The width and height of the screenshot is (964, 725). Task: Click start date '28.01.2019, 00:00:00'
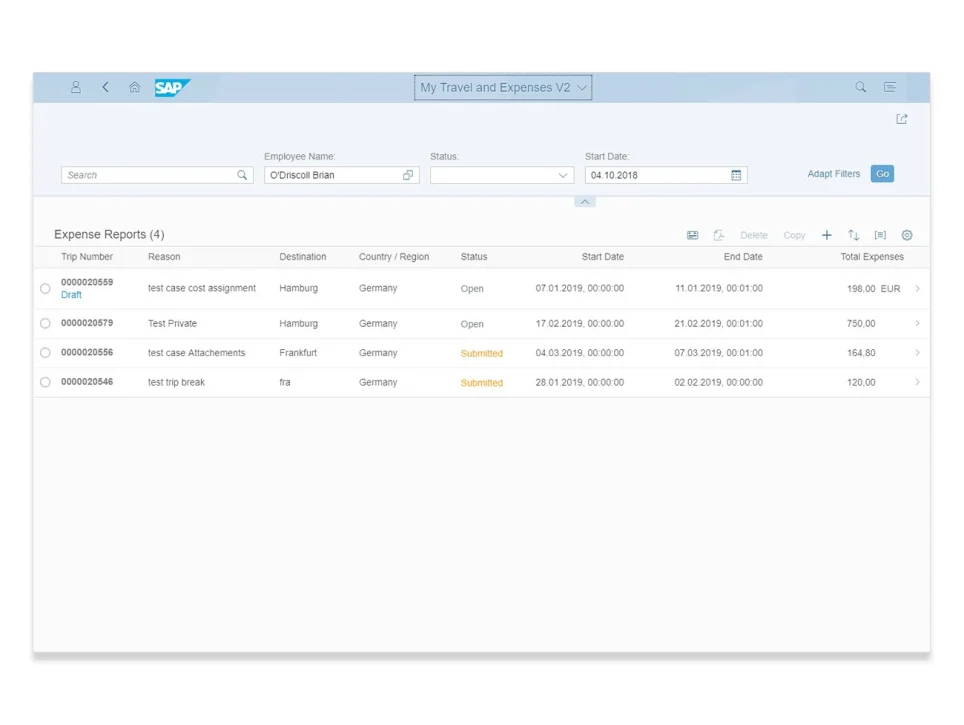coord(580,382)
